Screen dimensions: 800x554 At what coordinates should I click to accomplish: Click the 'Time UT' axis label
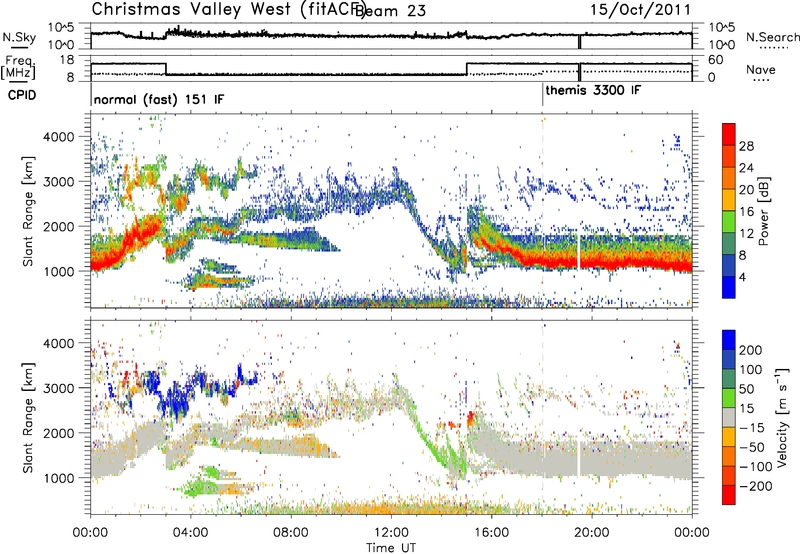[391, 547]
